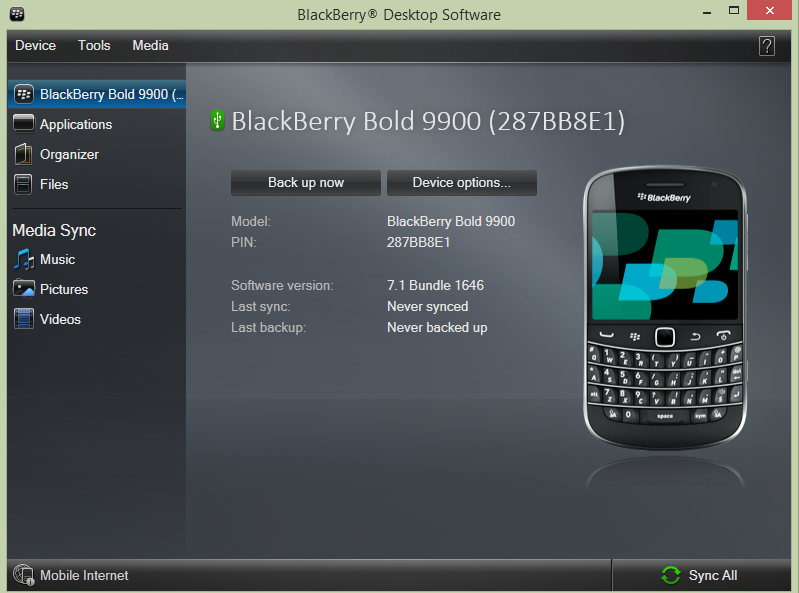Select BlackBerry Bold 9900 device icon in sidebar
The width and height of the screenshot is (799, 593).
(23, 94)
